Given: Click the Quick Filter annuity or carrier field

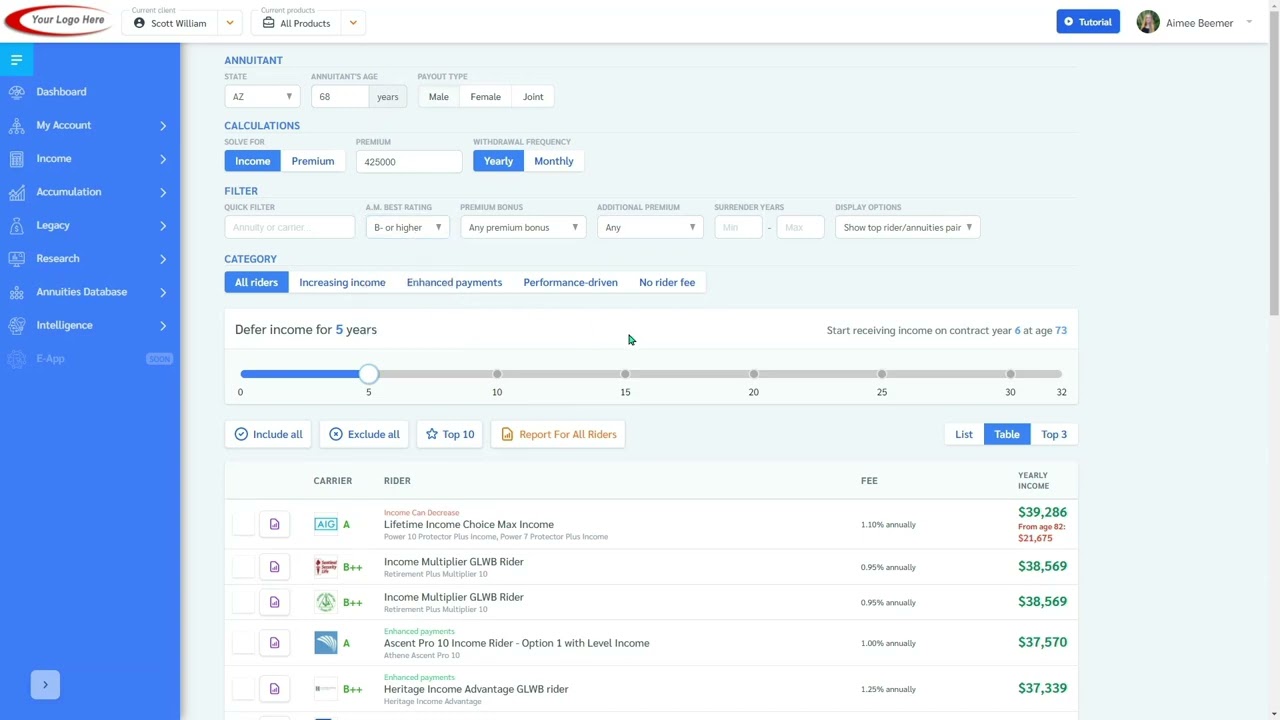Looking at the screenshot, I should pos(290,227).
